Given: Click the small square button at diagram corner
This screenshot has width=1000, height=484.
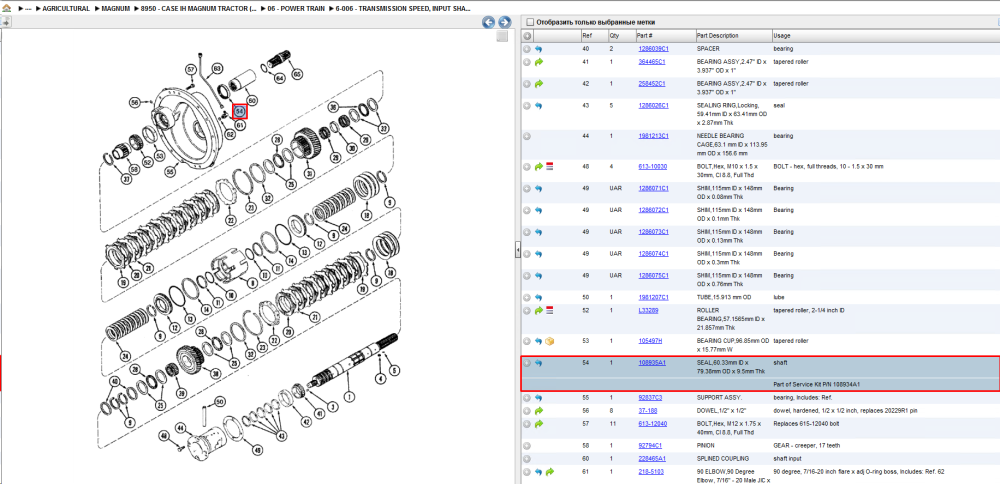Looking at the screenshot, I should point(502,36).
